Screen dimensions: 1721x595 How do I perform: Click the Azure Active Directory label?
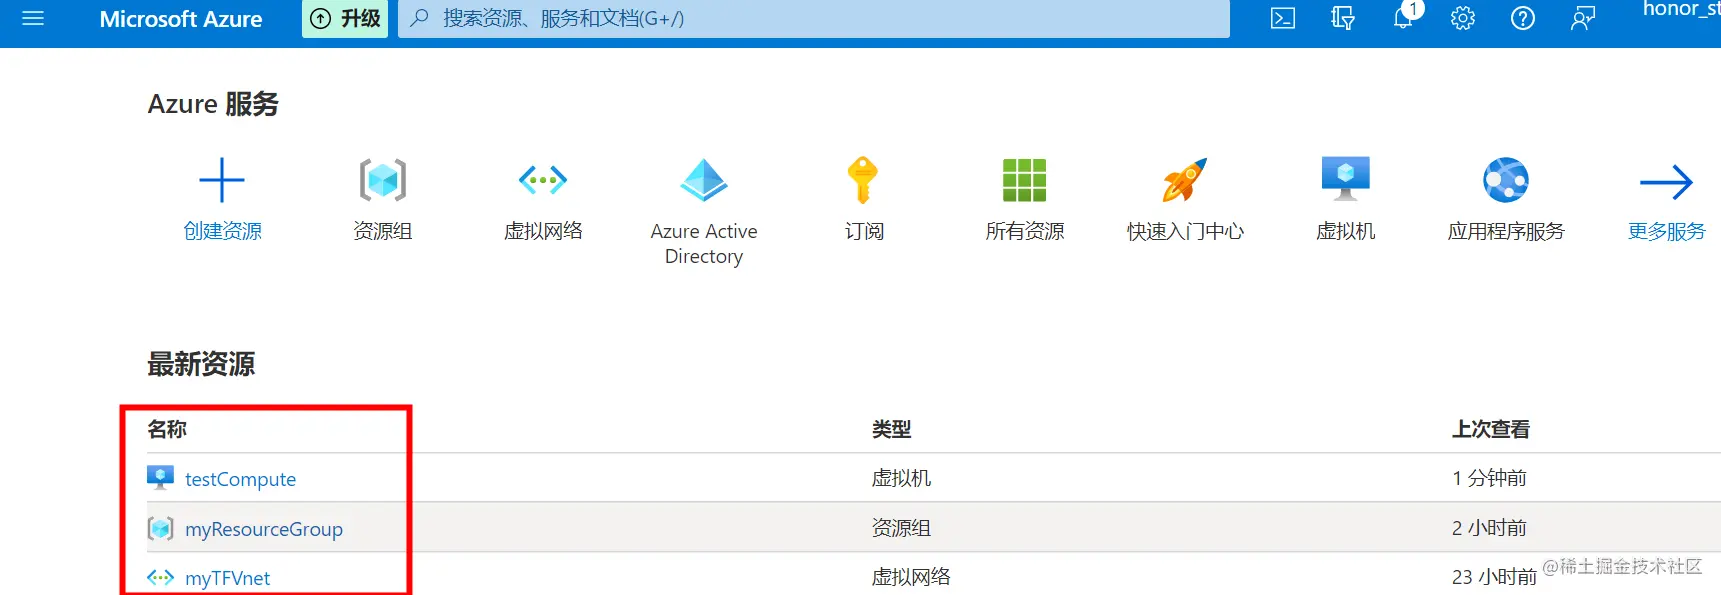click(x=704, y=244)
